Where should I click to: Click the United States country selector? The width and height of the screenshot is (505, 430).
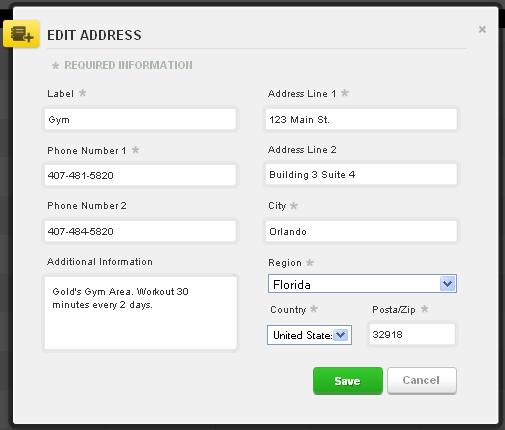point(309,335)
